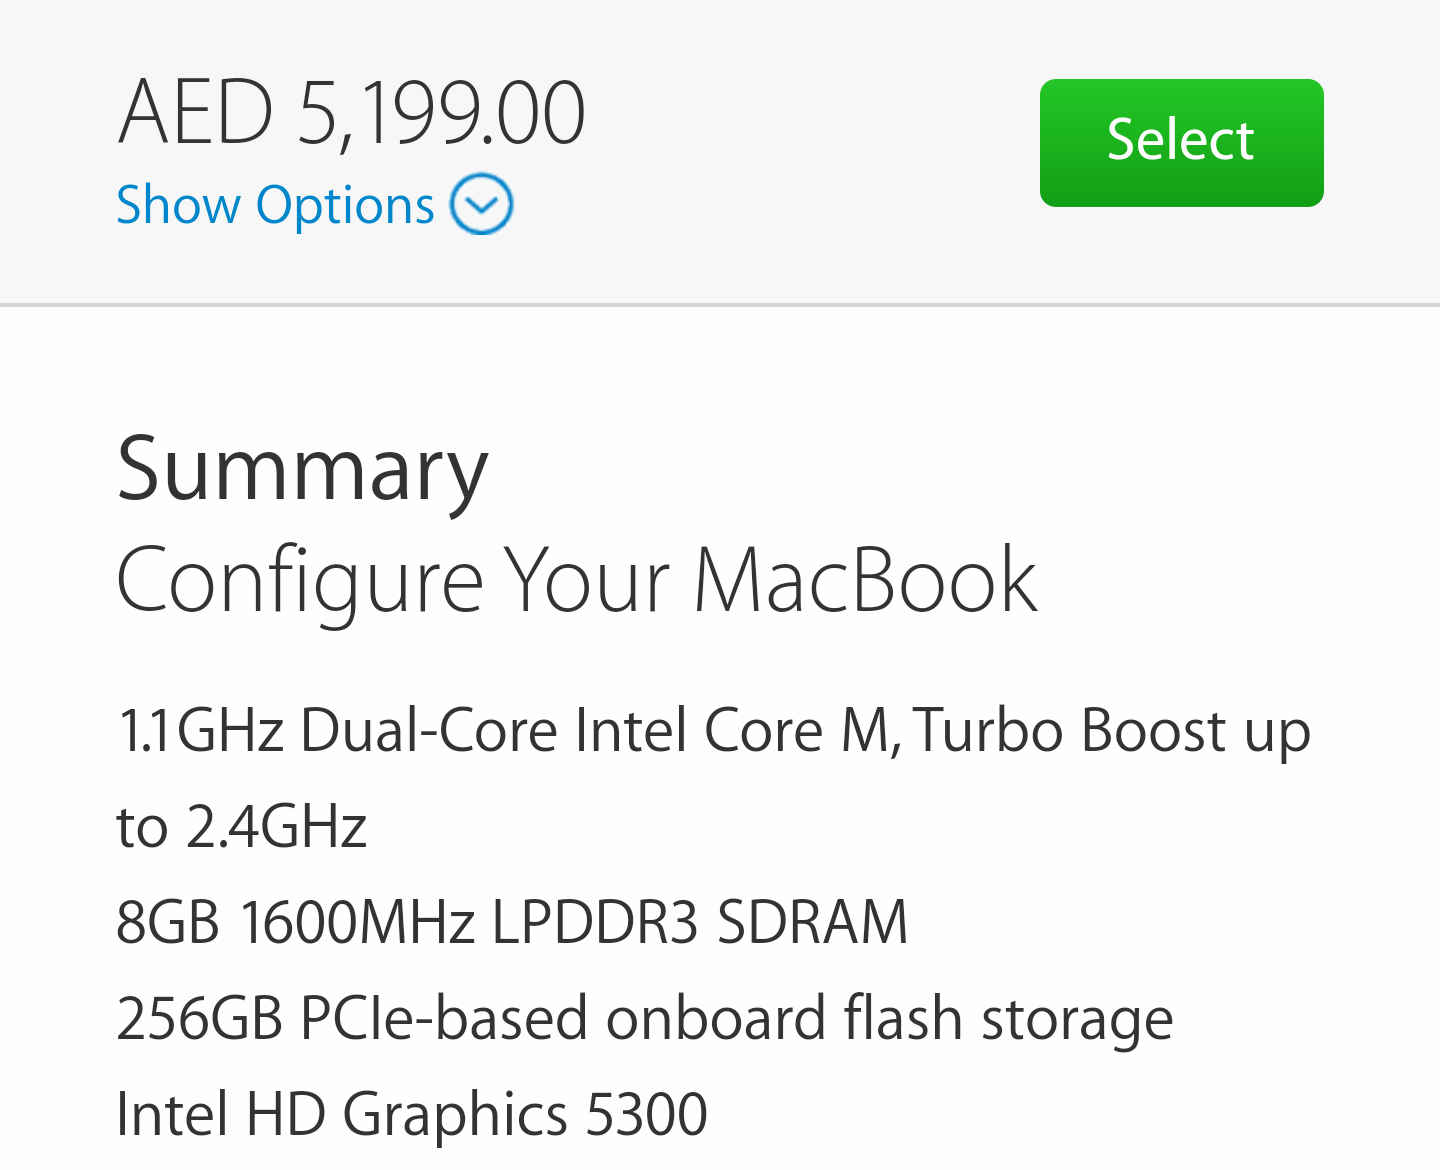Click the 'AED' currency label
Image resolution: width=1440 pixels, height=1170 pixels.
(x=196, y=111)
